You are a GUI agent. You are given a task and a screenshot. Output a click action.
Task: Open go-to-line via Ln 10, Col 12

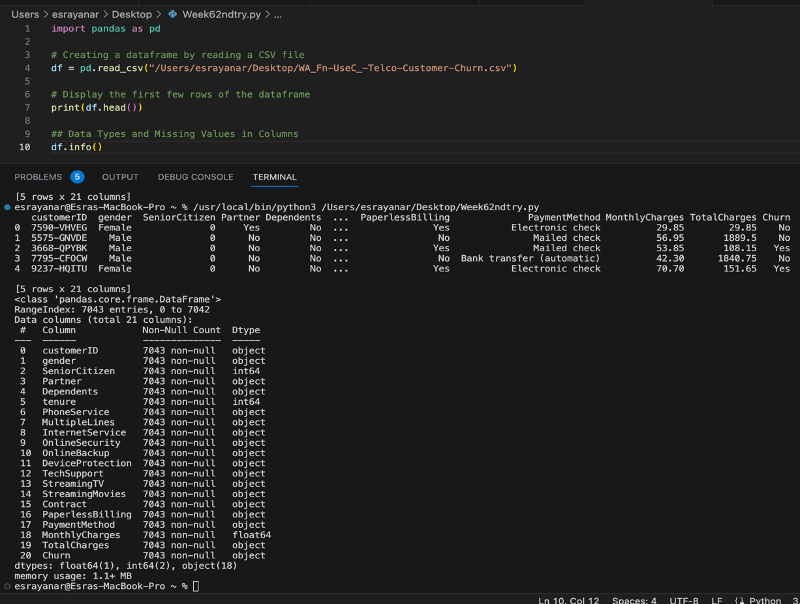coord(568,600)
